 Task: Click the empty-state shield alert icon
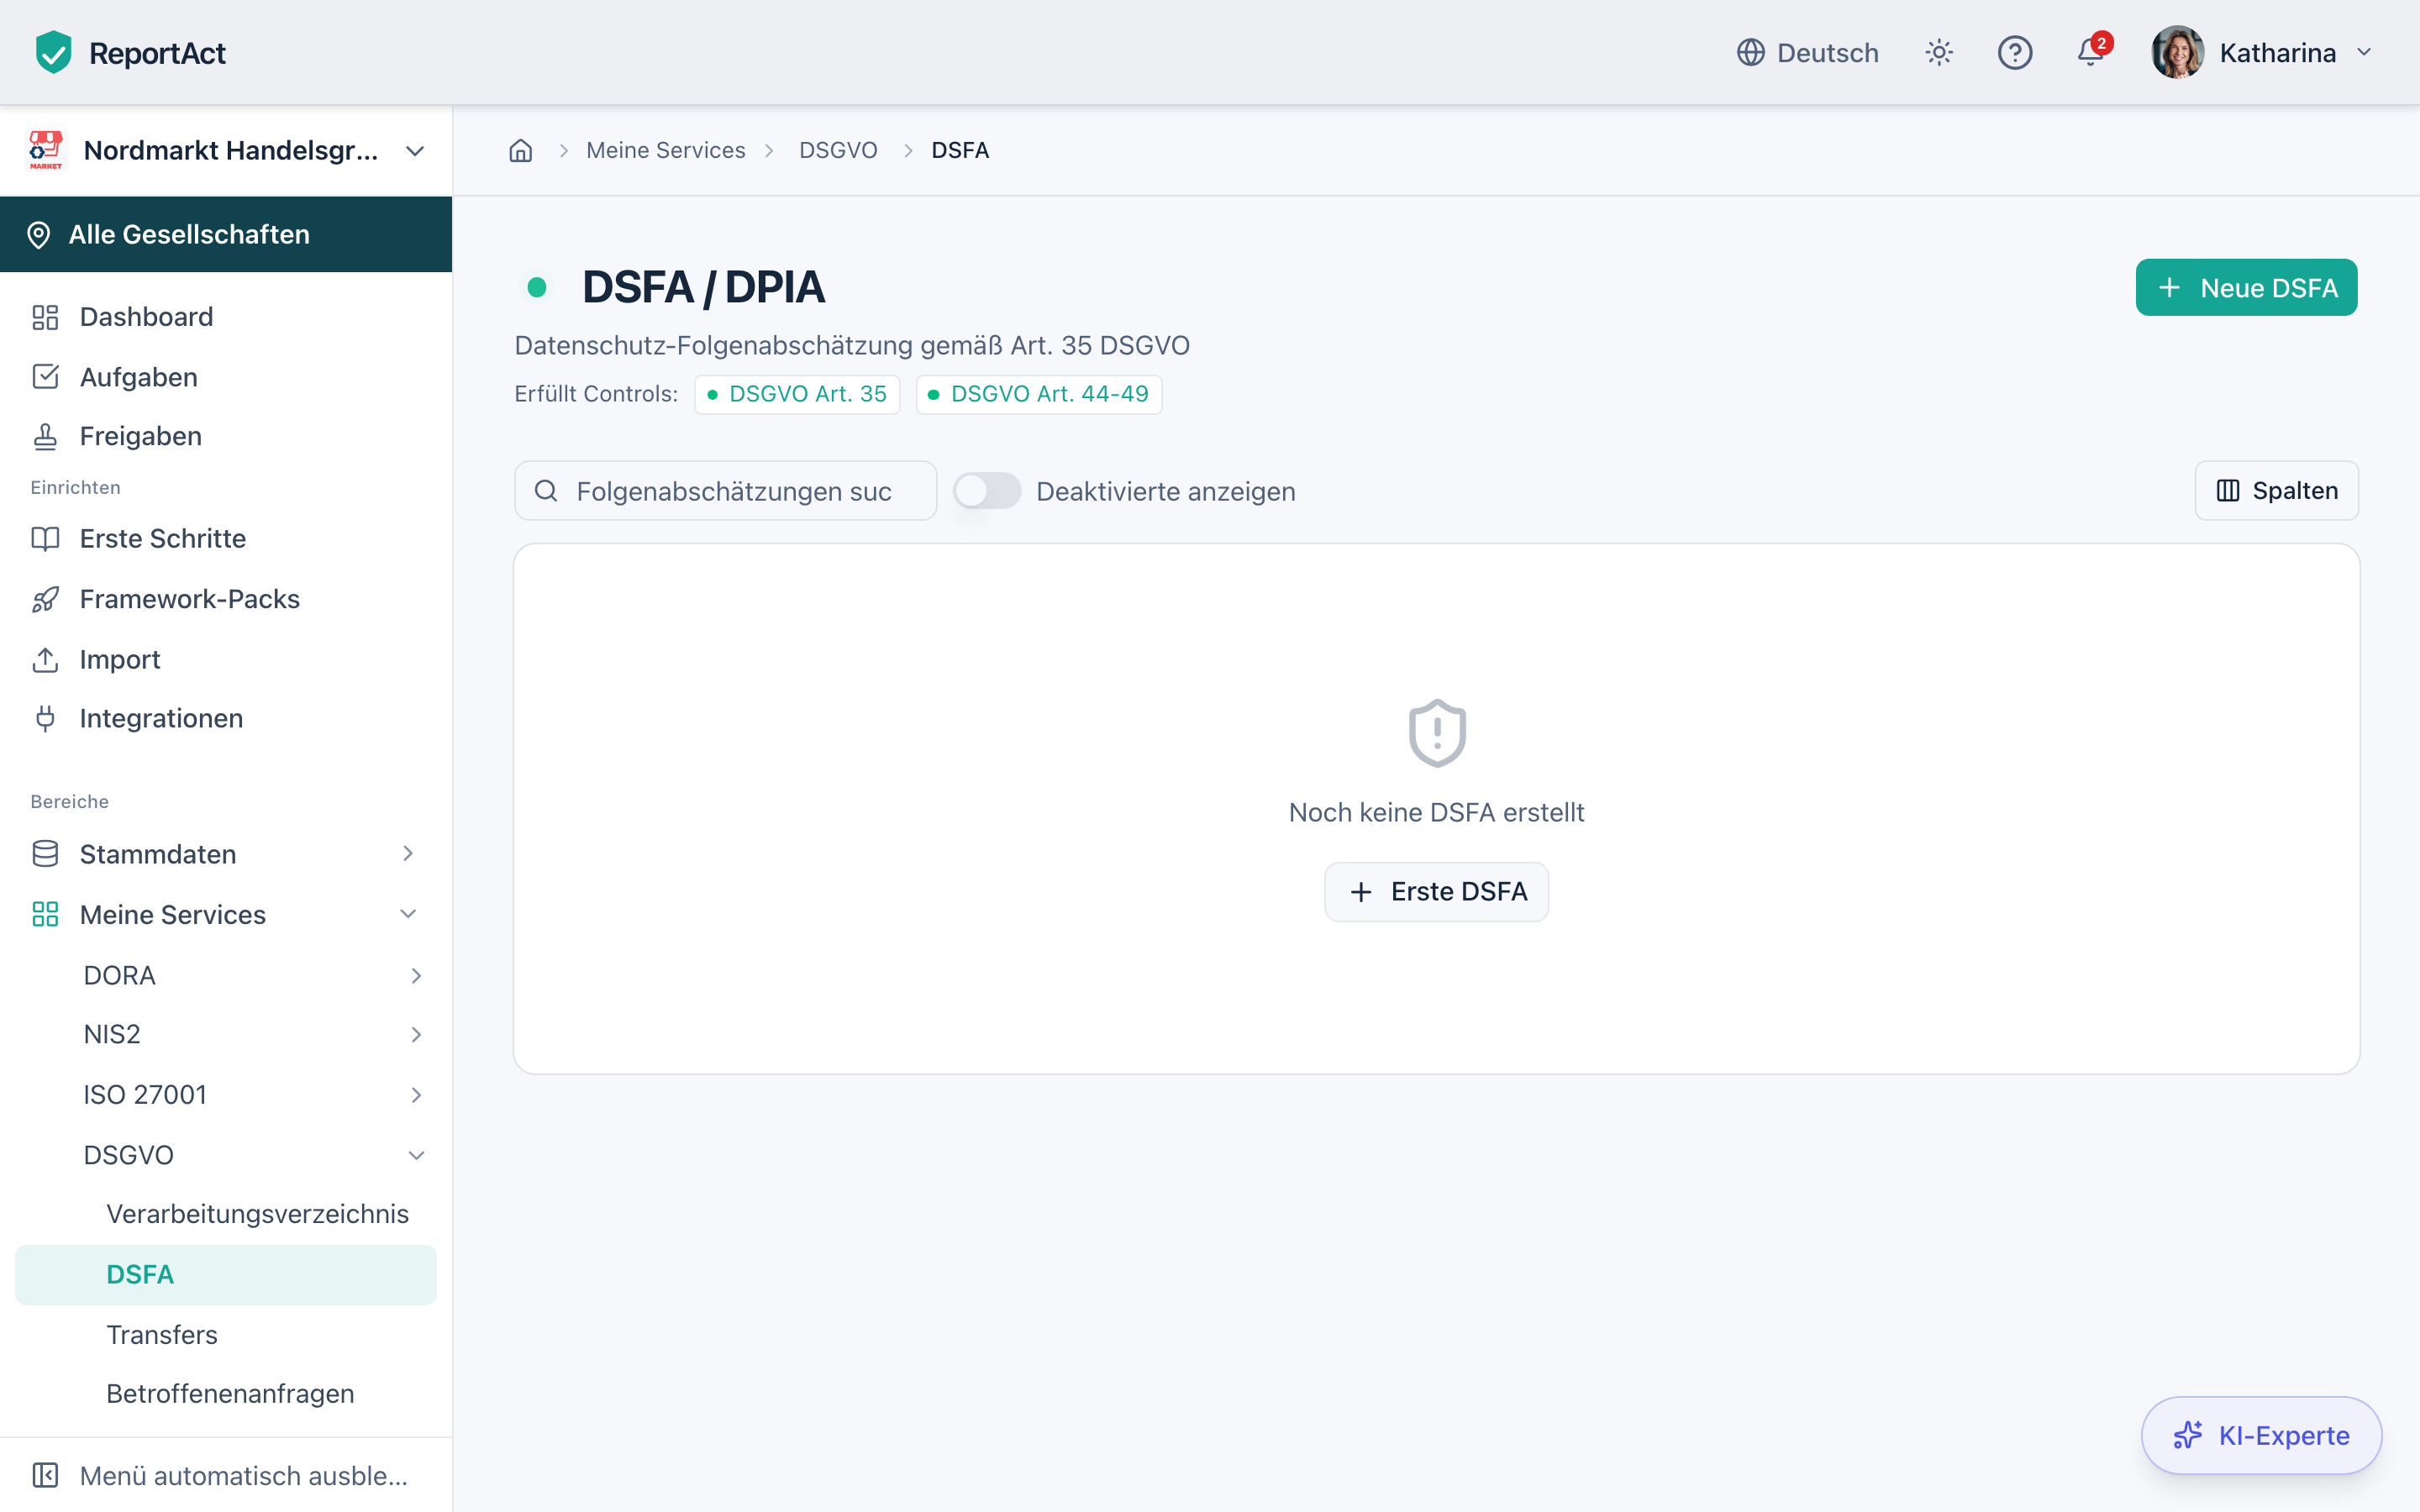[x=1437, y=733]
